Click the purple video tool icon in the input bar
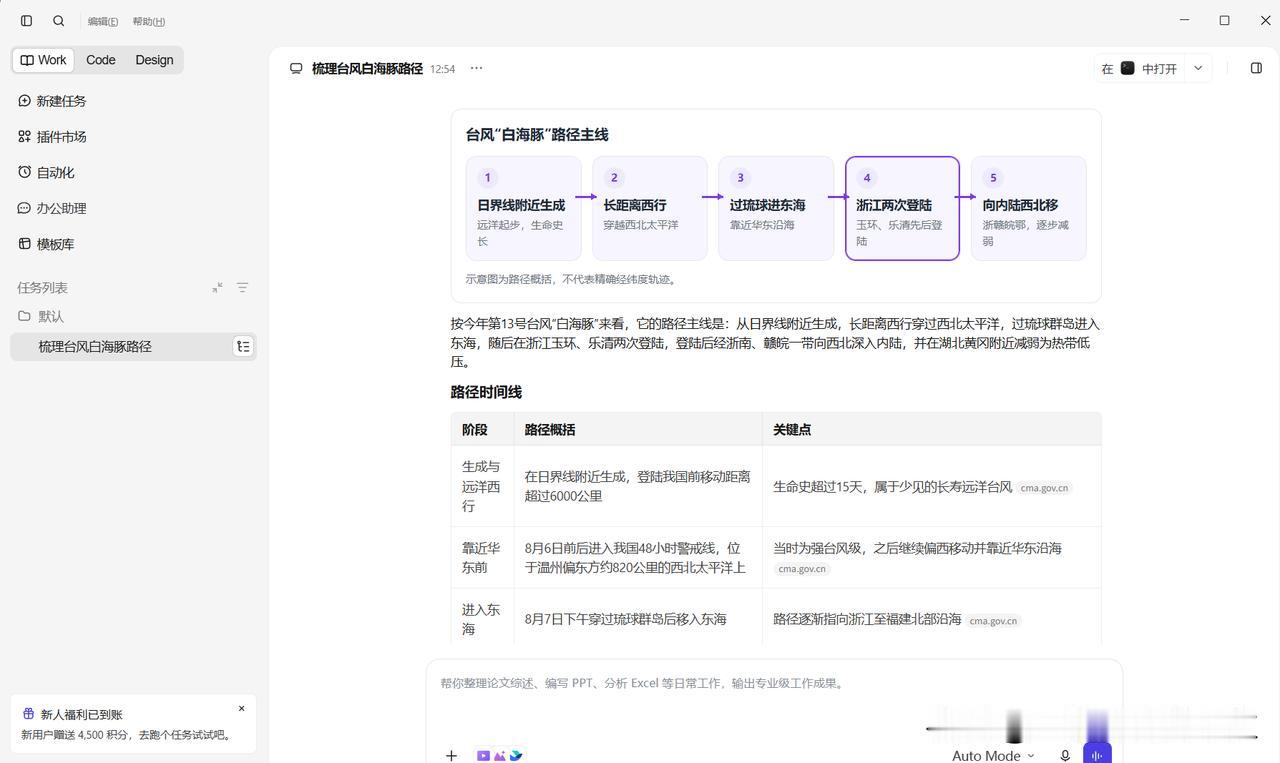Image resolution: width=1280 pixels, height=763 pixels. tap(483, 756)
